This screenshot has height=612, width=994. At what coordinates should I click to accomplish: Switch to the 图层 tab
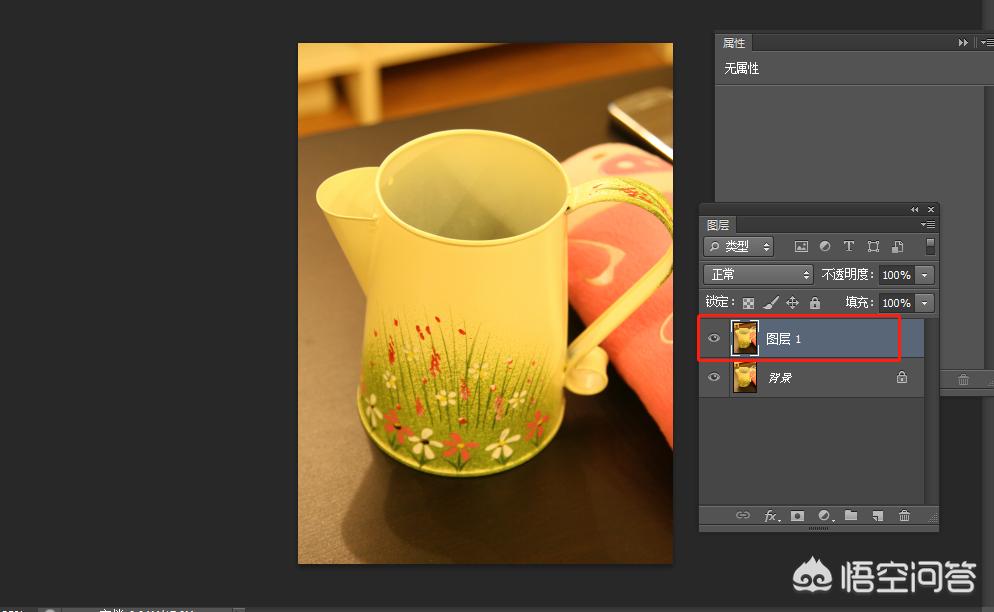coord(718,225)
